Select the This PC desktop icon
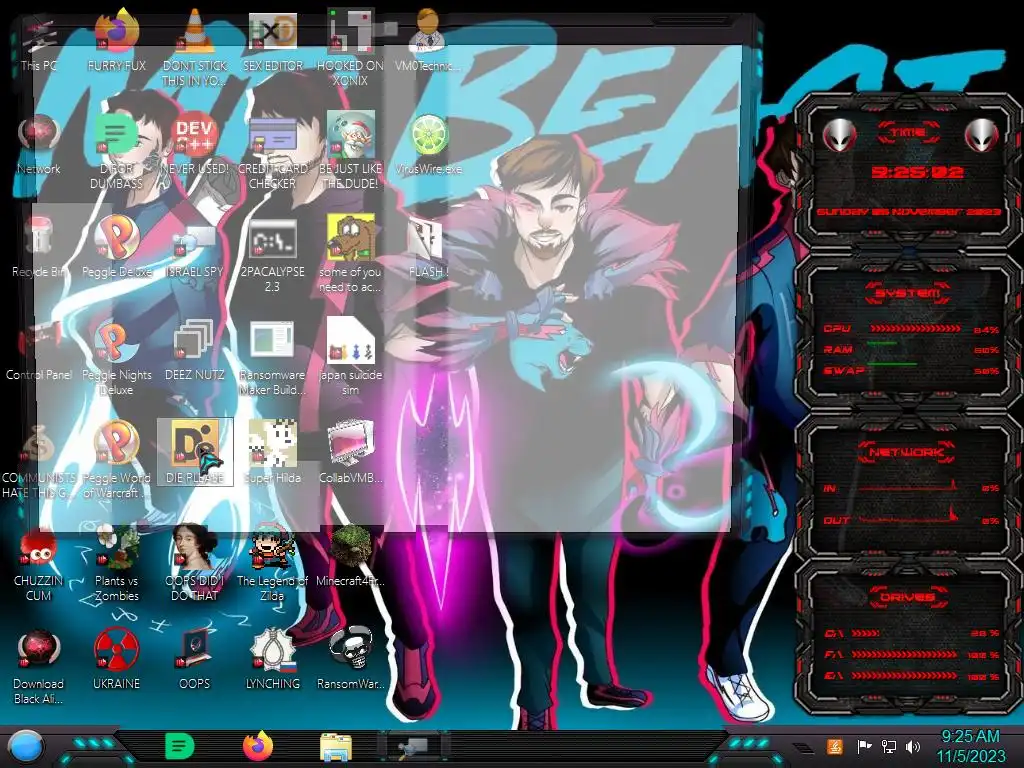Viewport: 1024px width, 768px height. click(39, 40)
